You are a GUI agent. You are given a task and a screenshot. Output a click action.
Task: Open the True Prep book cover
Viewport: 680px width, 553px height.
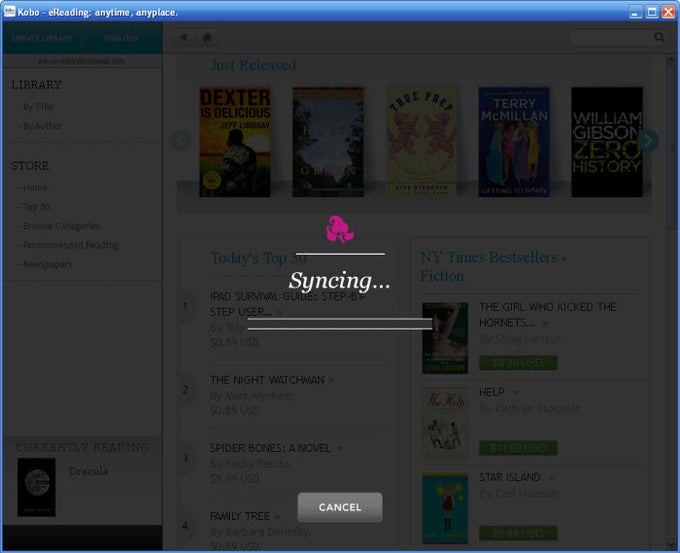pos(422,142)
